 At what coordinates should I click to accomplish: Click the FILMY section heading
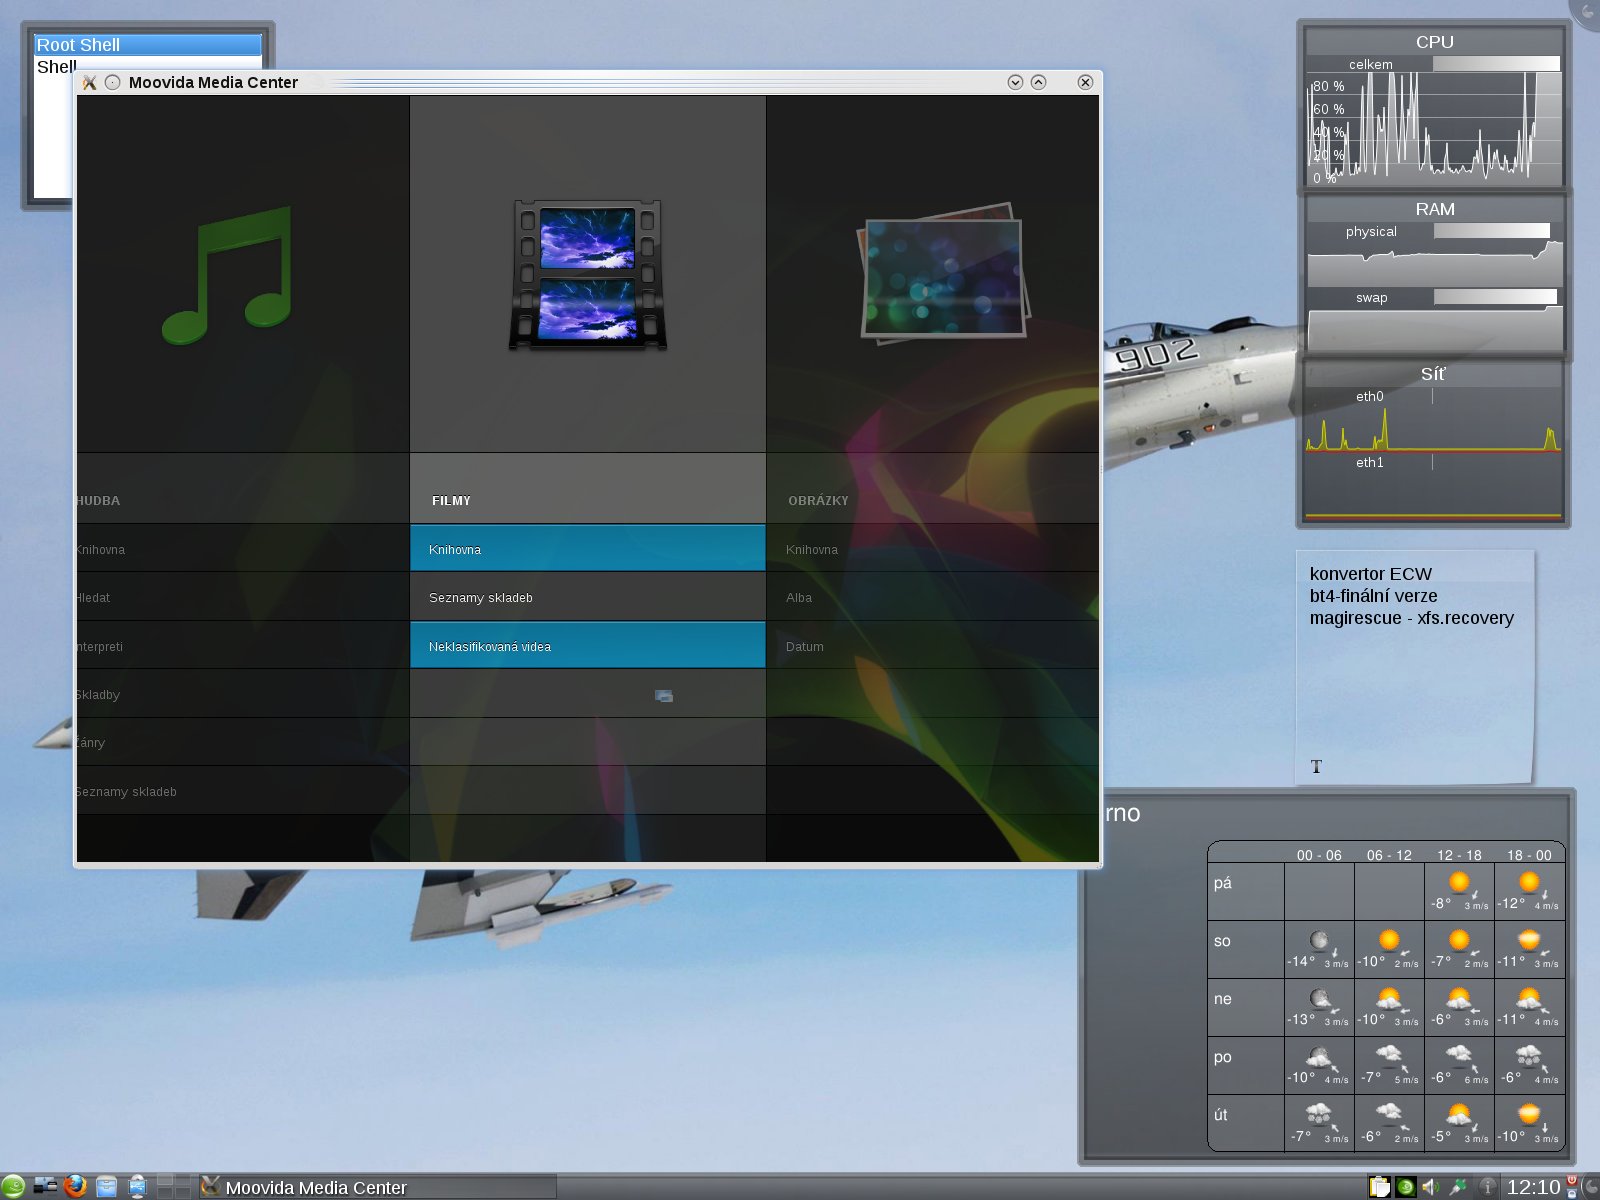point(451,500)
